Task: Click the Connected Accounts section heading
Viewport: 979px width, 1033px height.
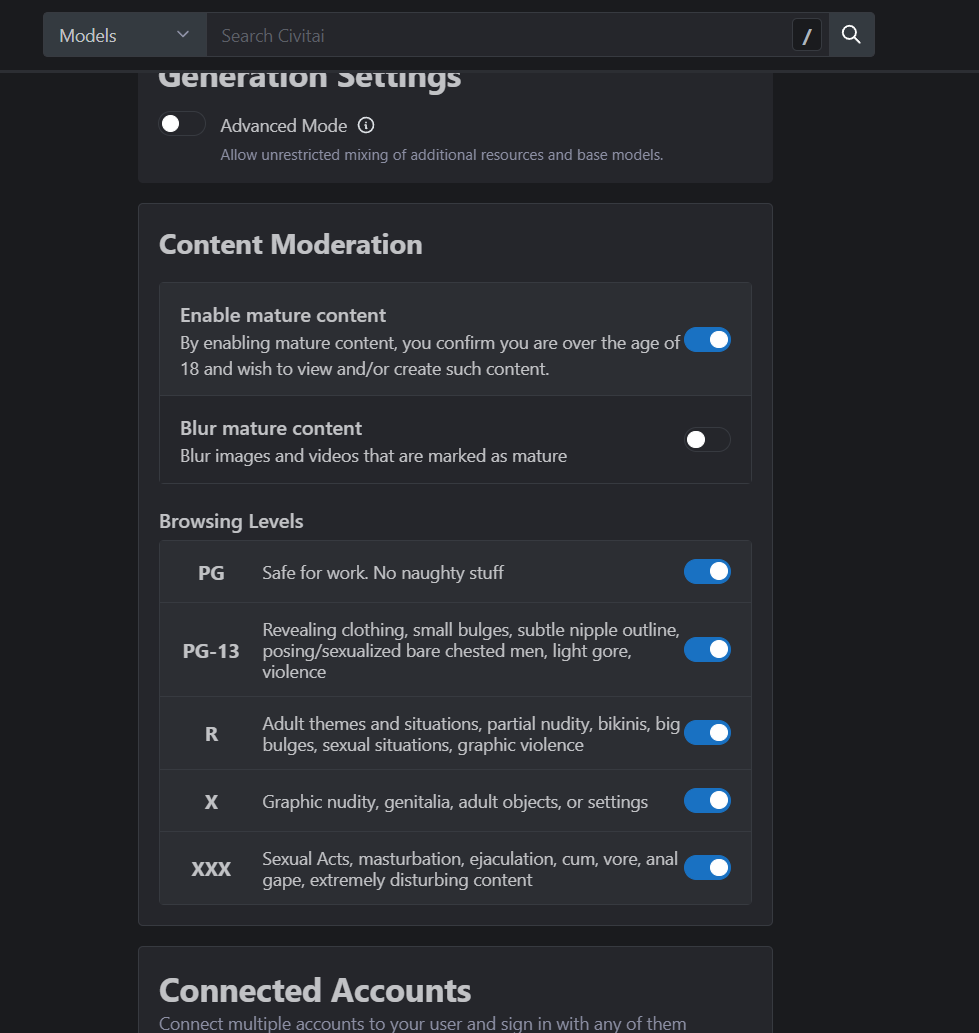Action: click(x=315, y=991)
